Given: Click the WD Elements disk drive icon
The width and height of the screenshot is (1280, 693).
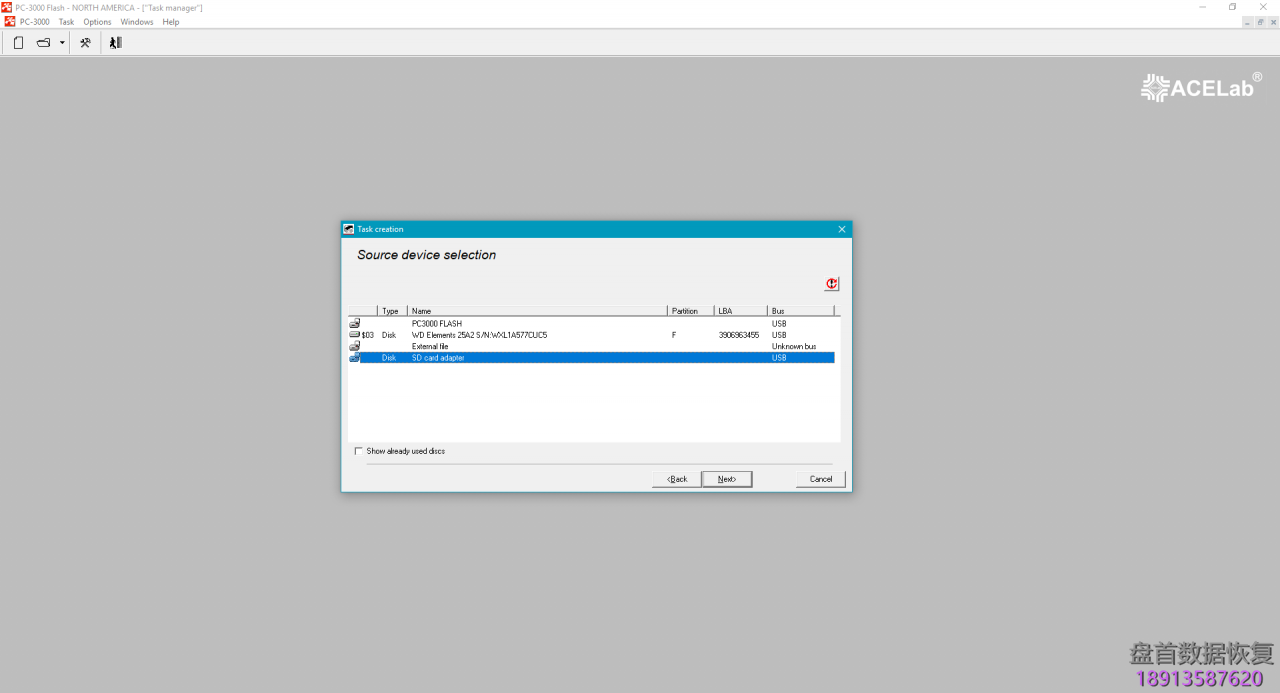Looking at the screenshot, I should (354, 335).
